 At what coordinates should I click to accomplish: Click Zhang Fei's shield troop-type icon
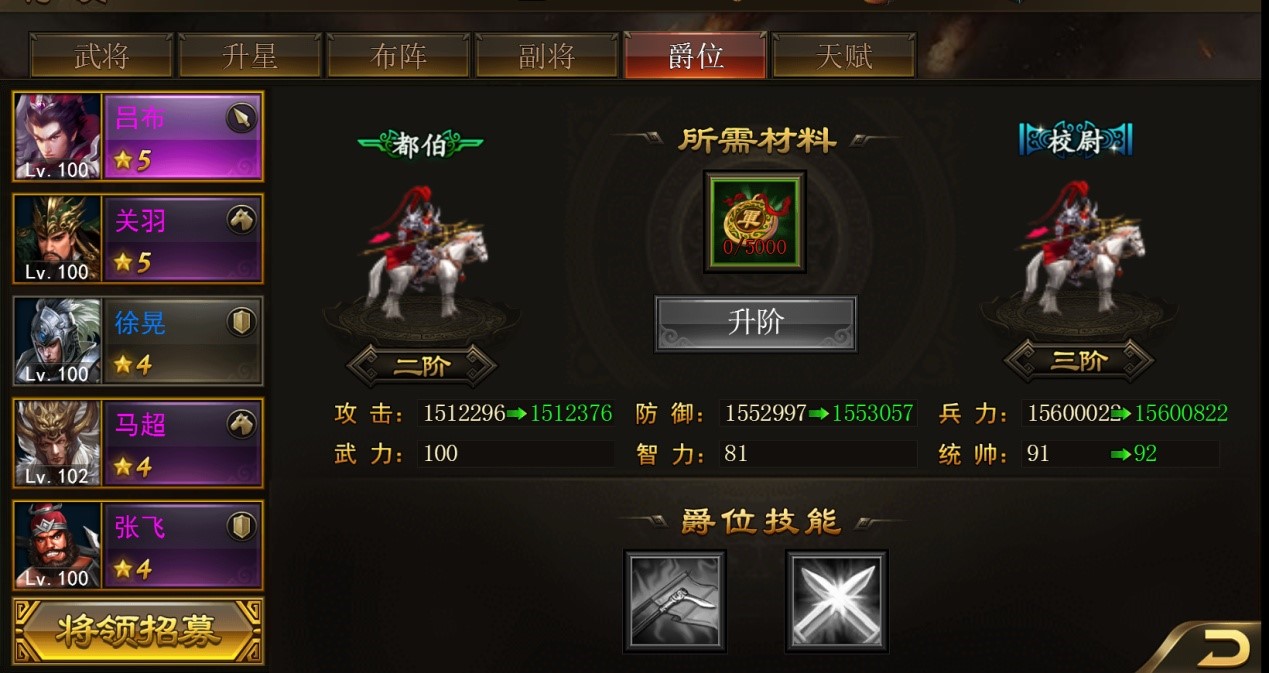(241, 526)
